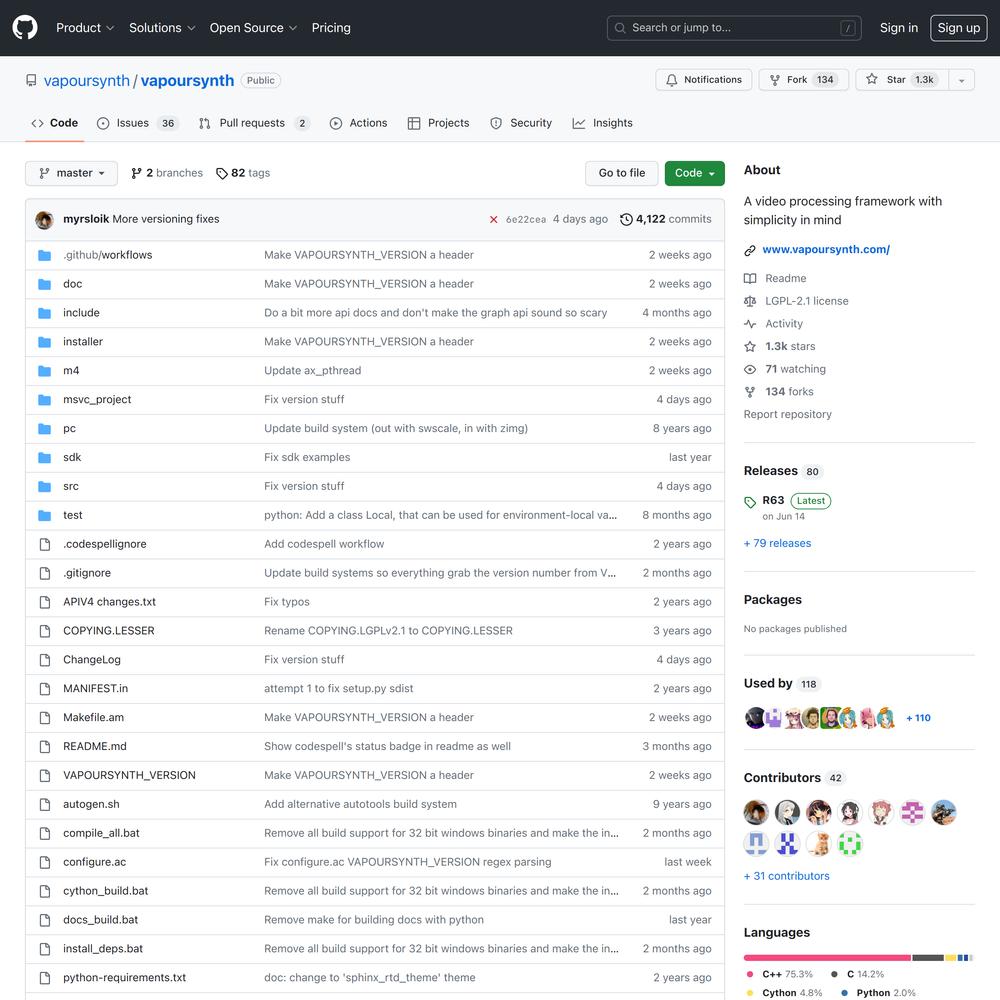
Task: Open the vapoursynth owner link
Action: [x=87, y=81]
